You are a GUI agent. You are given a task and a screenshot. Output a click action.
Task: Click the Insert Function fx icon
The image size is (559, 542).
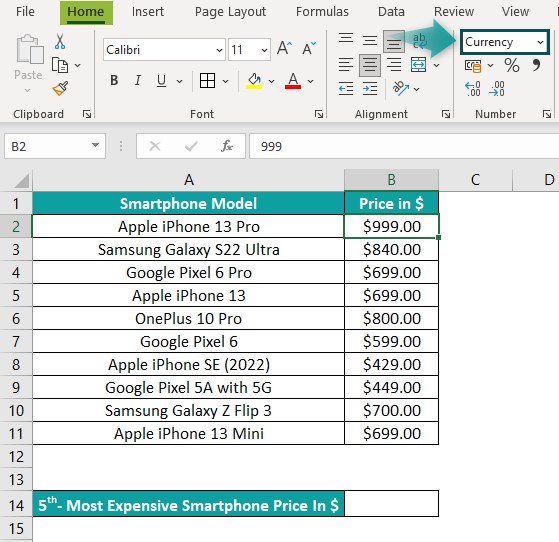pos(227,146)
